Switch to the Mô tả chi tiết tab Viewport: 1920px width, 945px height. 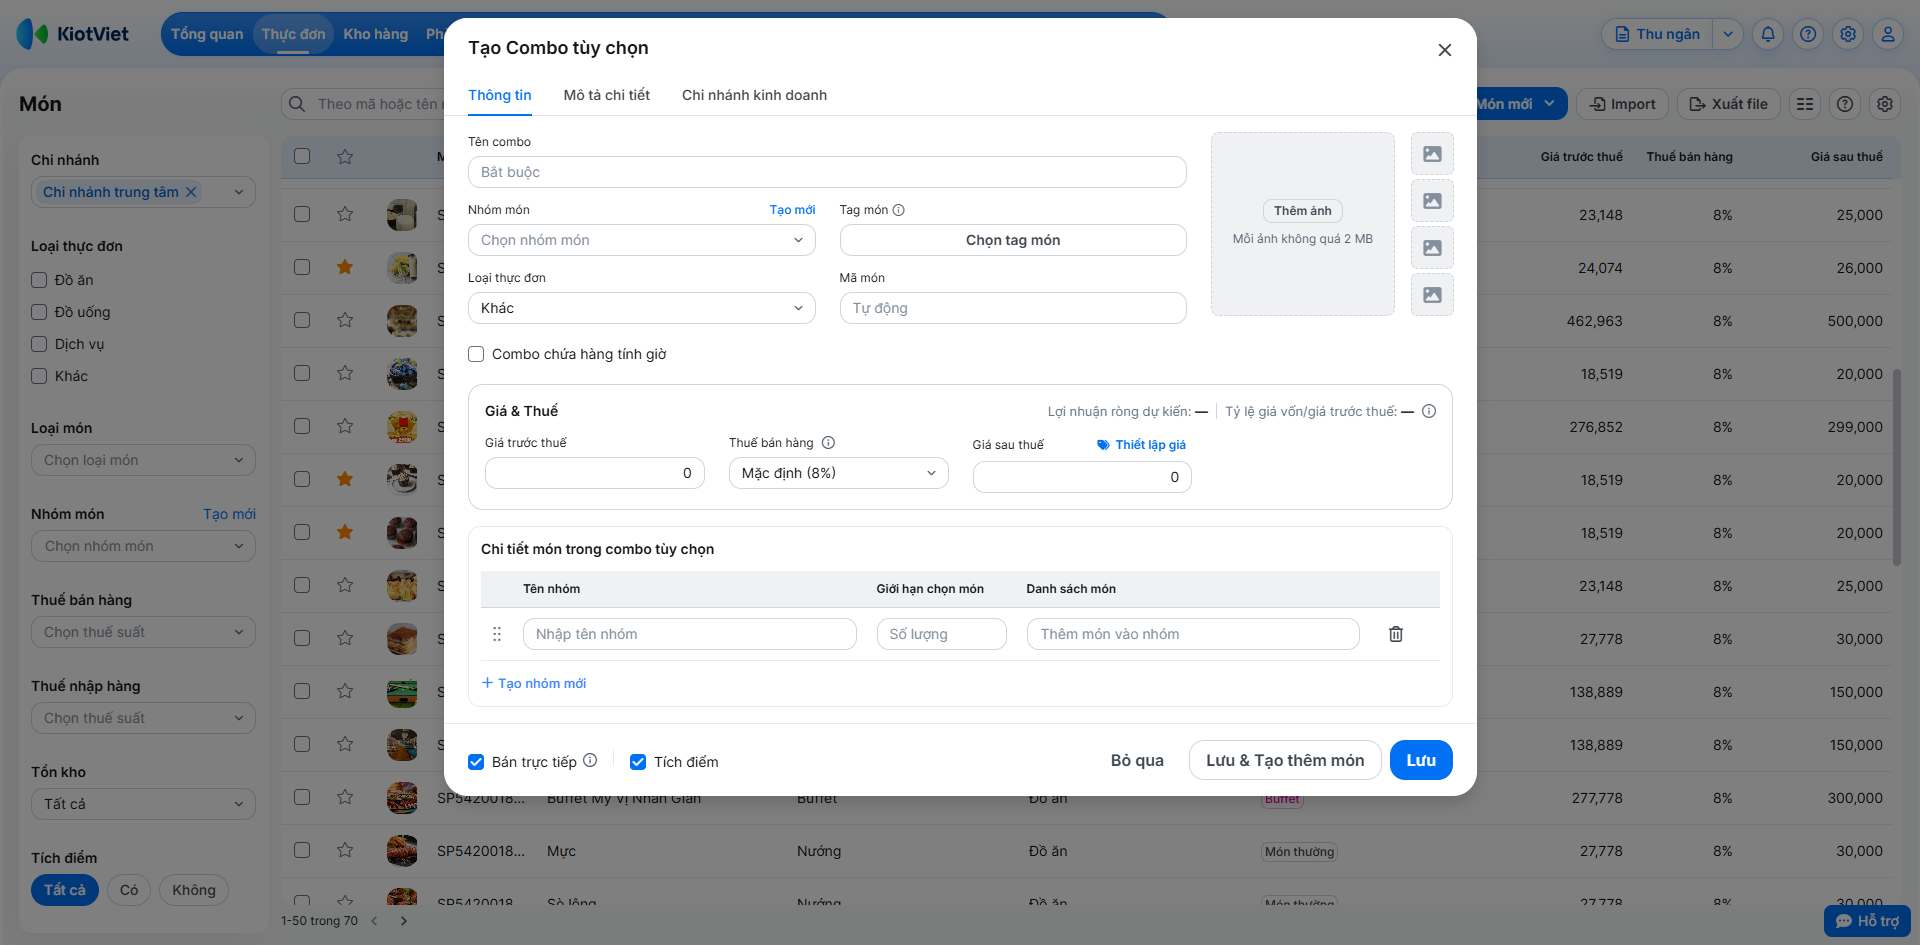tap(606, 95)
